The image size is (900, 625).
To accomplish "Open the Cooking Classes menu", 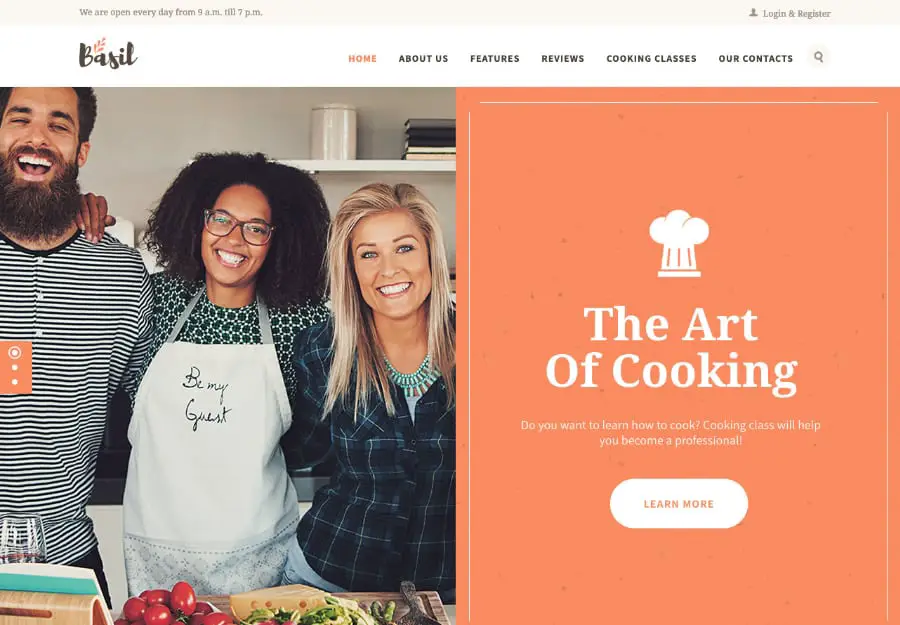I will tap(651, 59).
